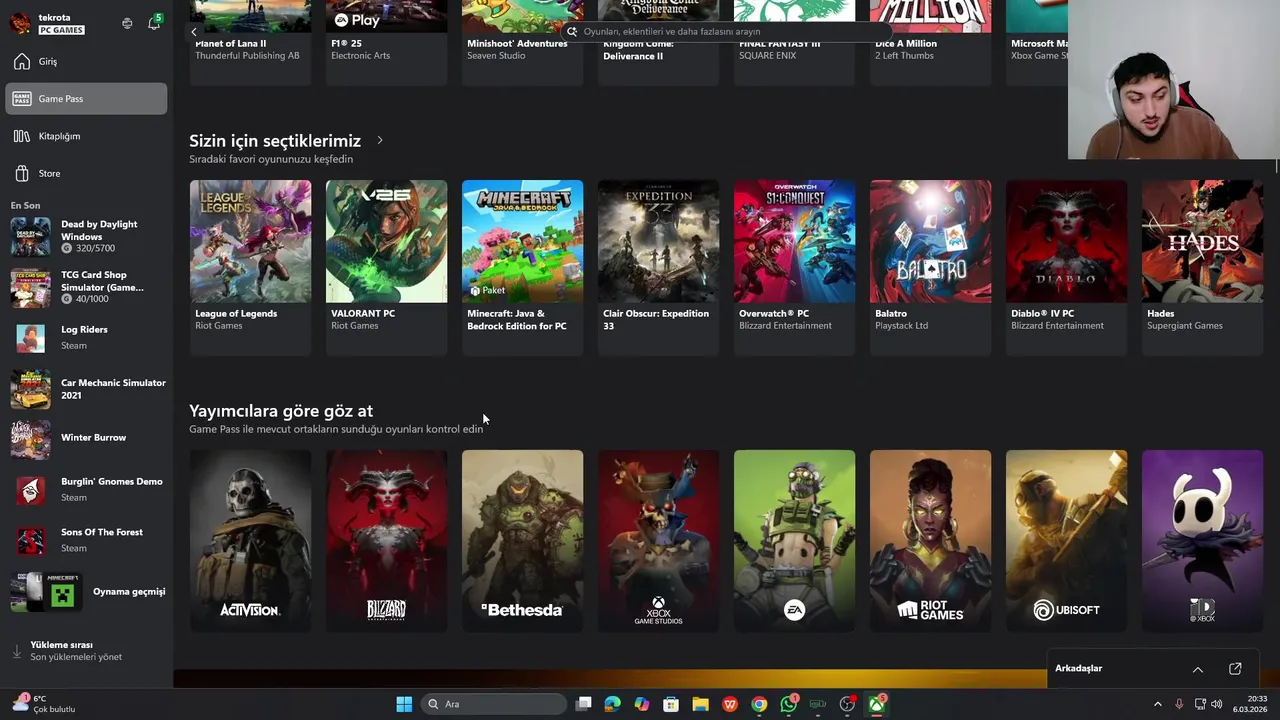This screenshot has height=720, width=1280.
Task: Expand the Arkadaşlar friends panel chevron
Action: [1198, 669]
